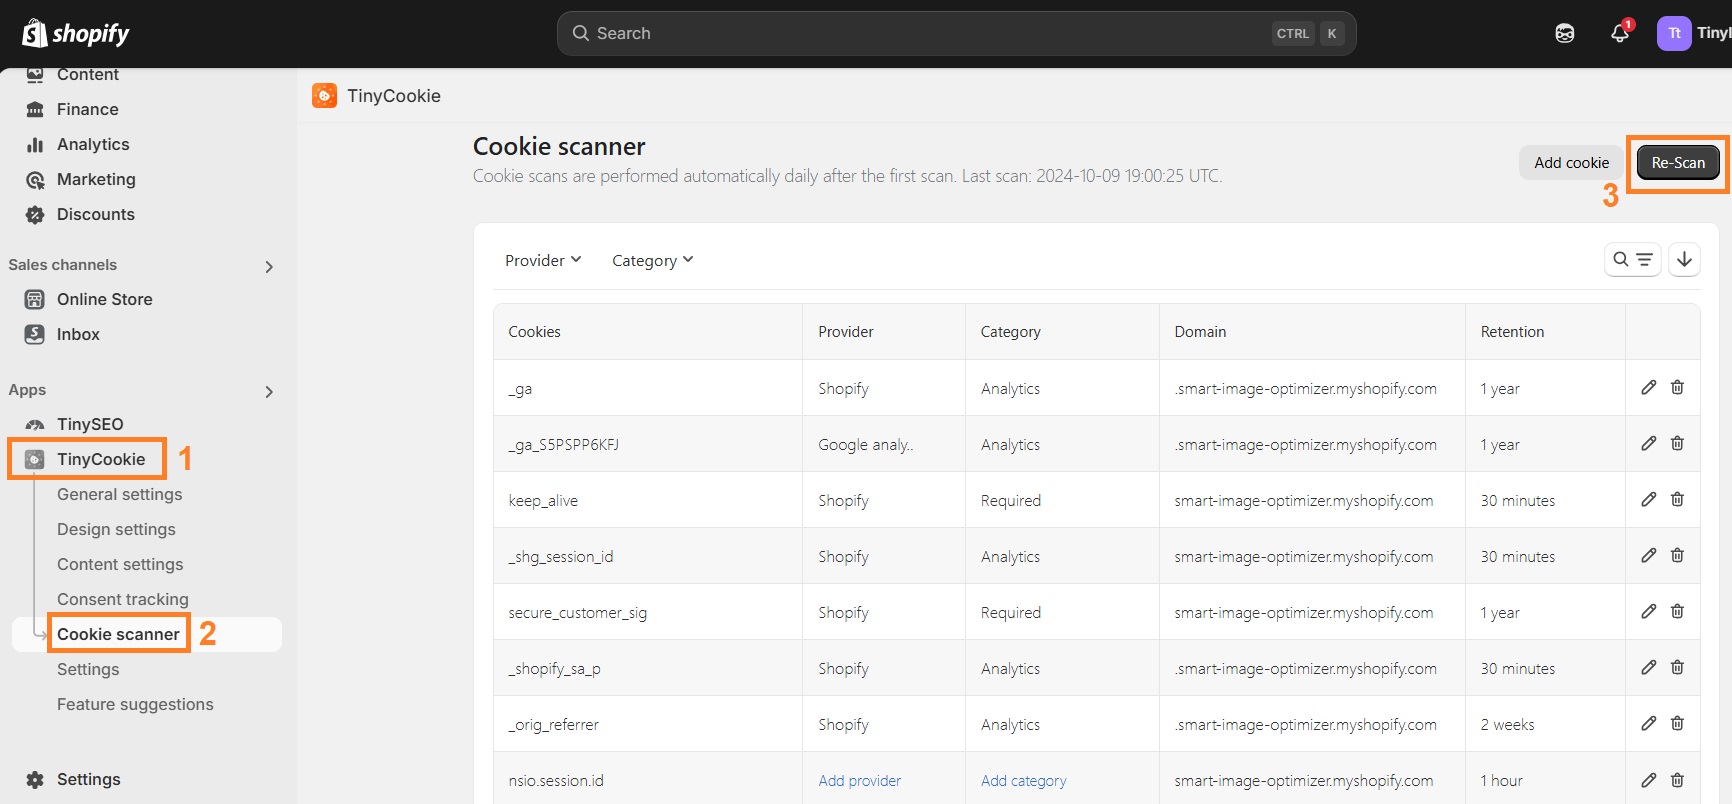Open the Sidekick assistant icon in the top bar

tap(1565, 33)
